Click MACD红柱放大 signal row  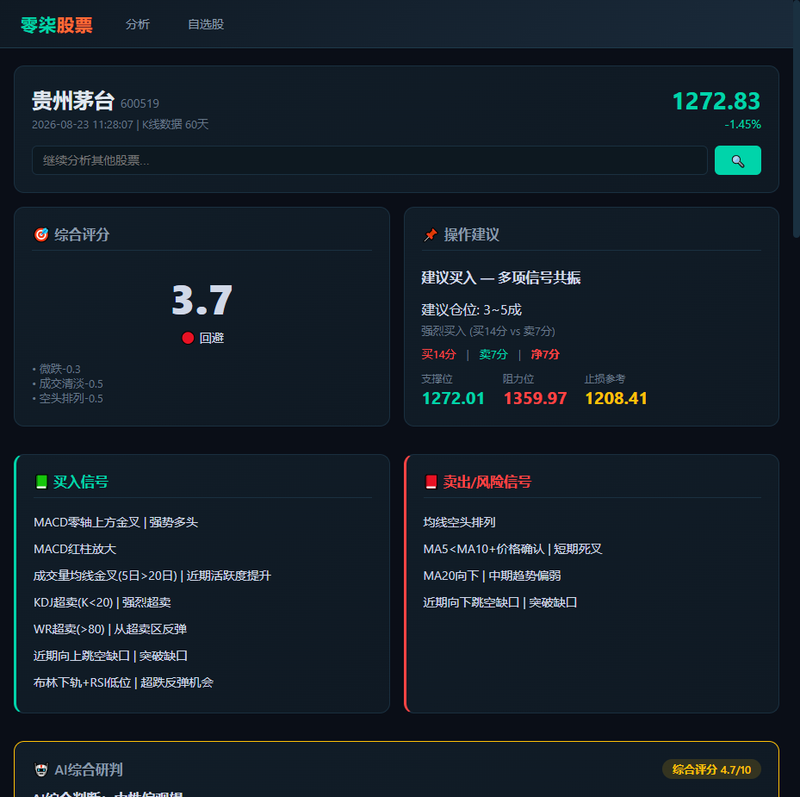202,549
